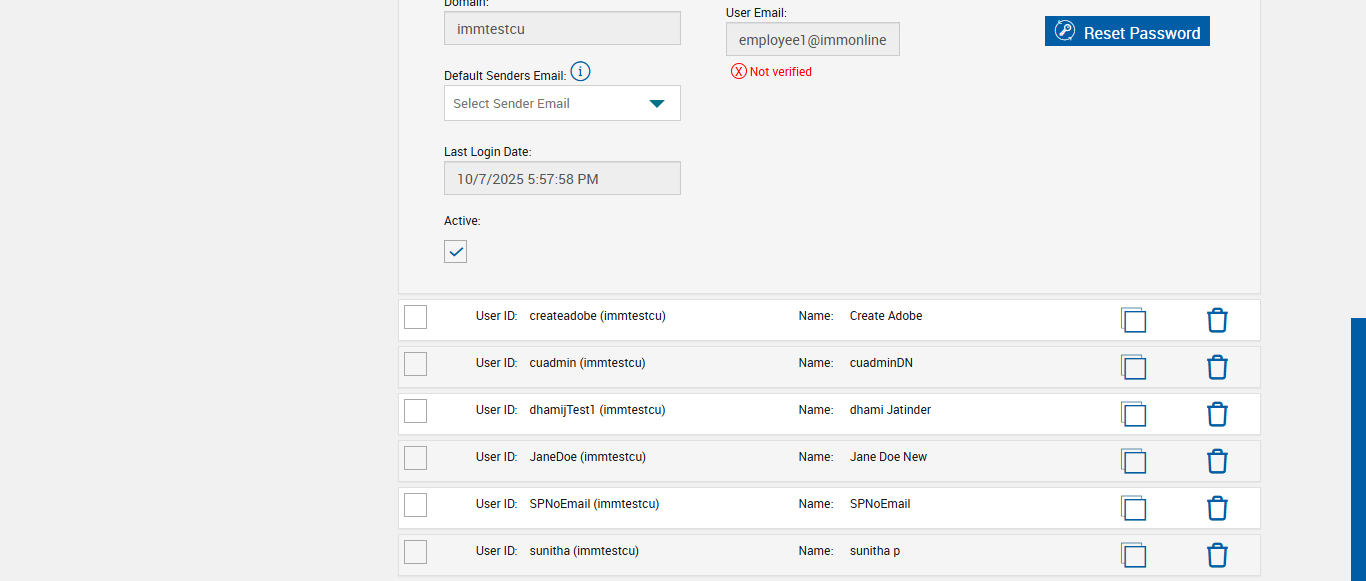Delete the sunitha user row
The height and width of the screenshot is (581, 1366).
click(1216, 555)
